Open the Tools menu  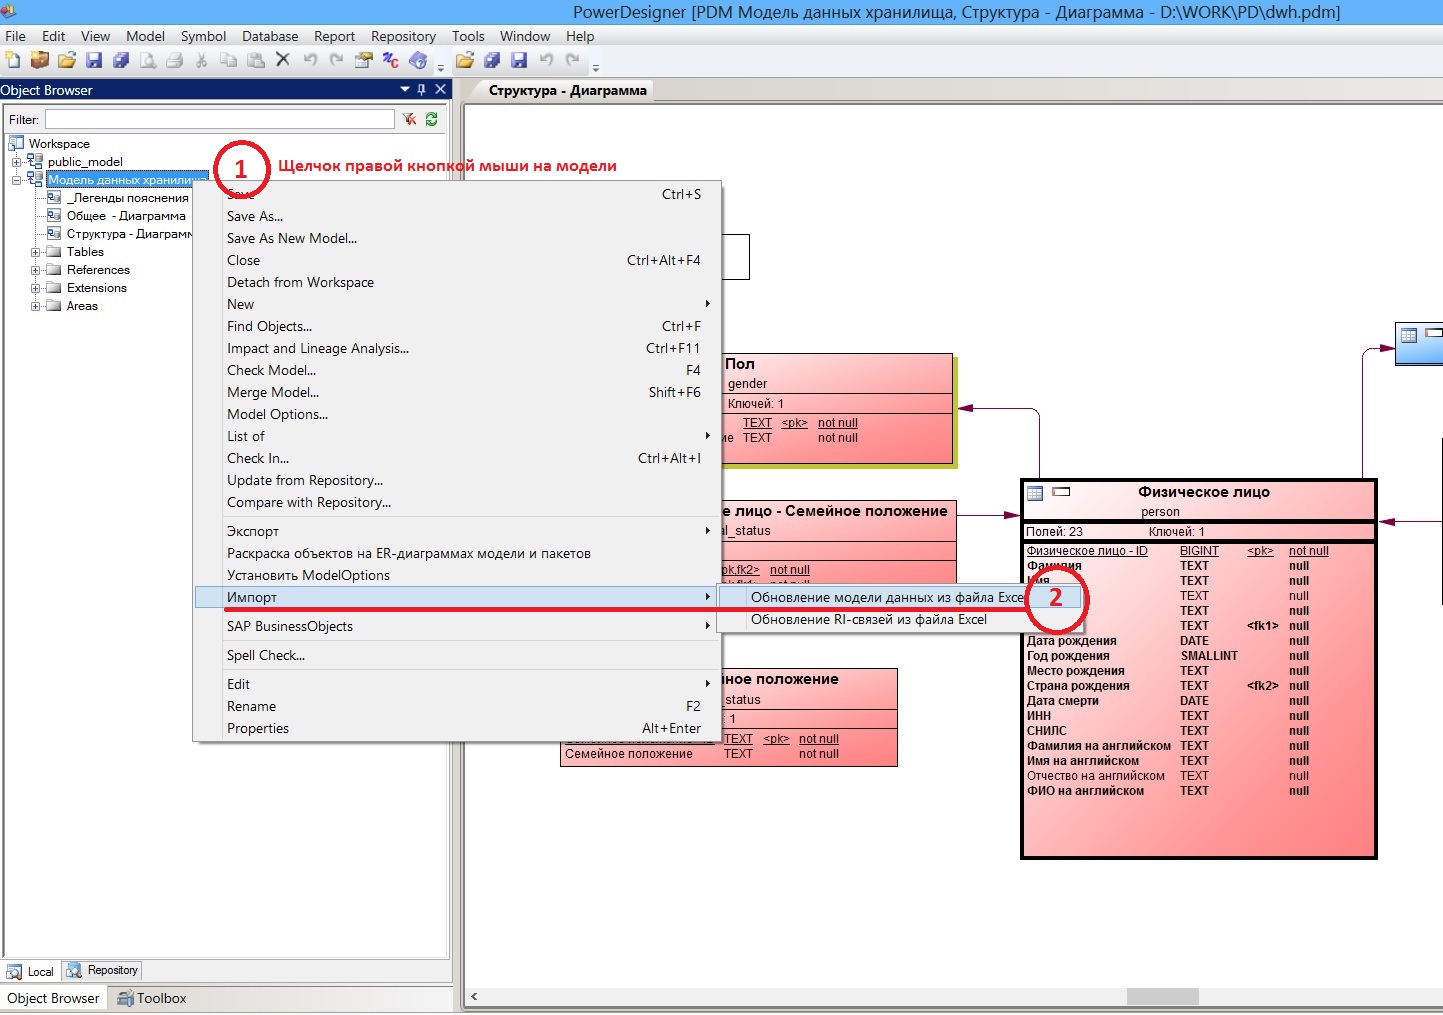[x=468, y=36]
